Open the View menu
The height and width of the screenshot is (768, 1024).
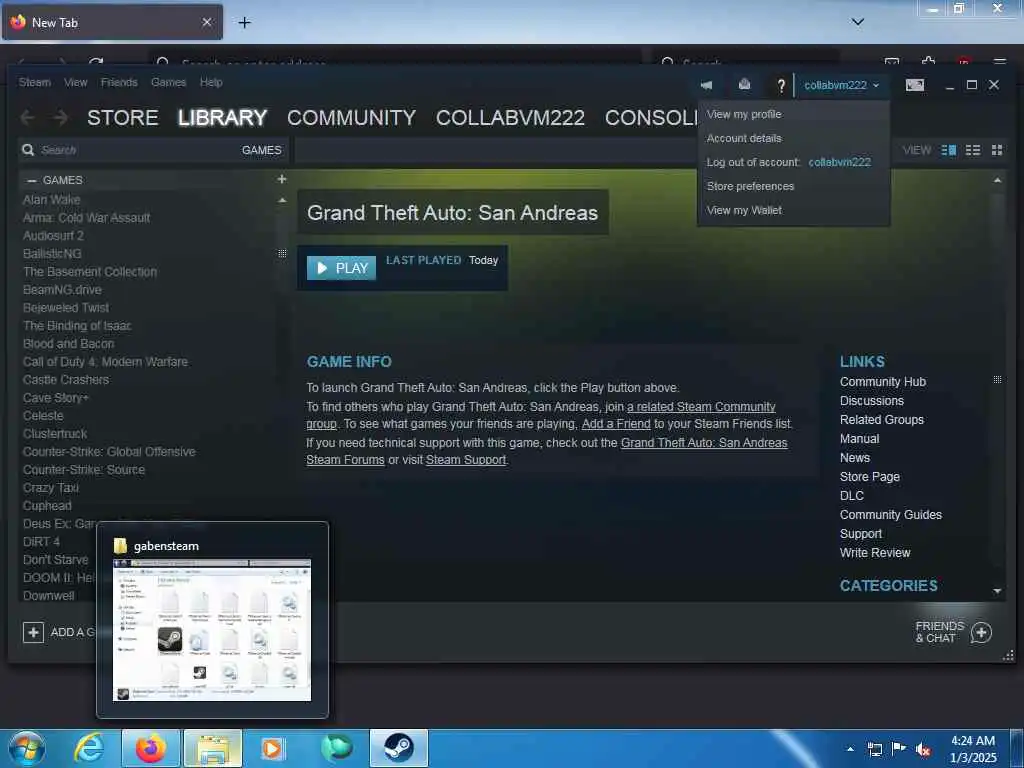pyautogui.click(x=76, y=82)
